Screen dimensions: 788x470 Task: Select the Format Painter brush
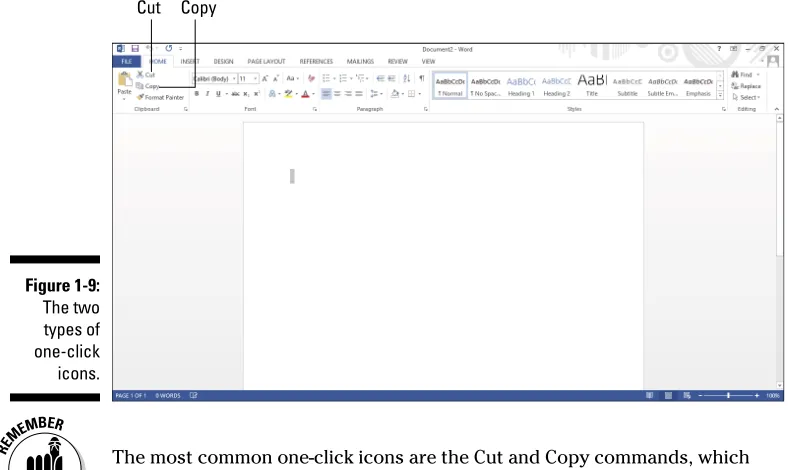tap(140, 97)
